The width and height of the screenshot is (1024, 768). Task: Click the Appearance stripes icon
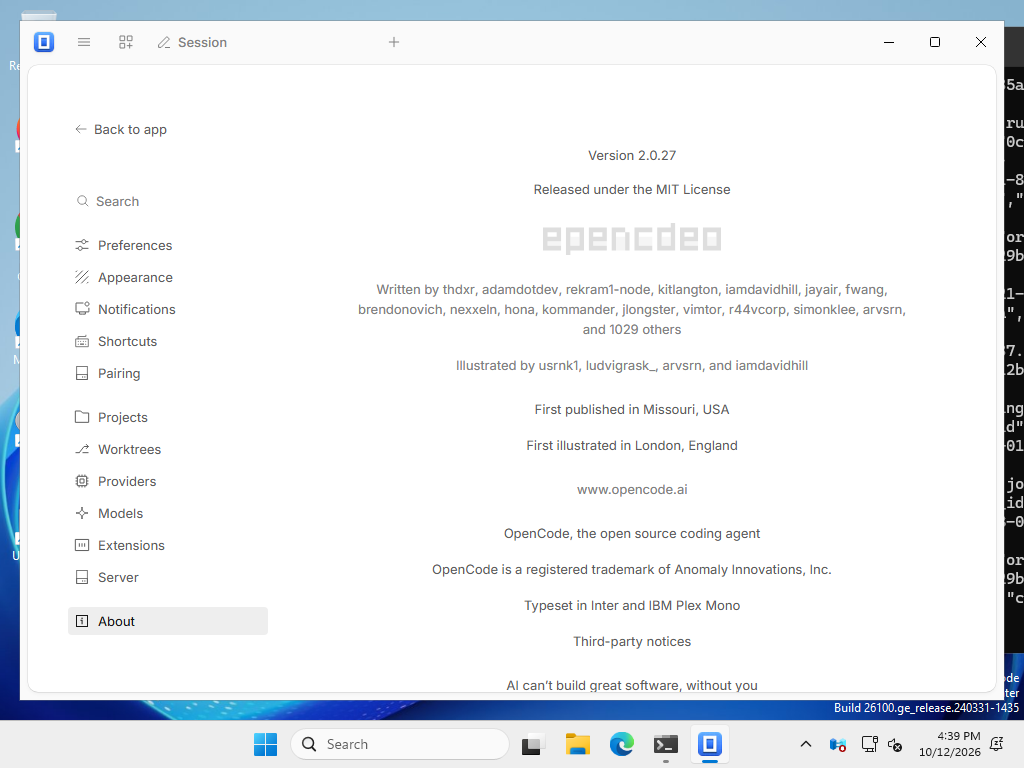(x=82, y=278)
